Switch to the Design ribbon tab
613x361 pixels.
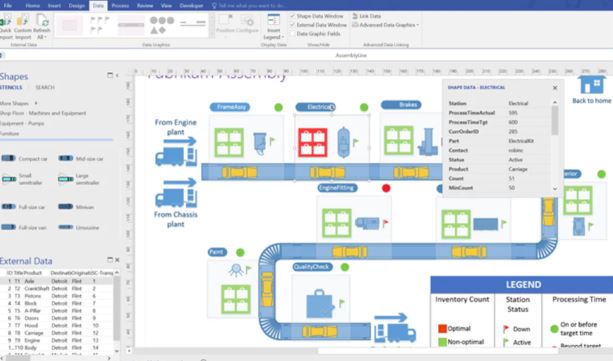click(x=76, y=5)
